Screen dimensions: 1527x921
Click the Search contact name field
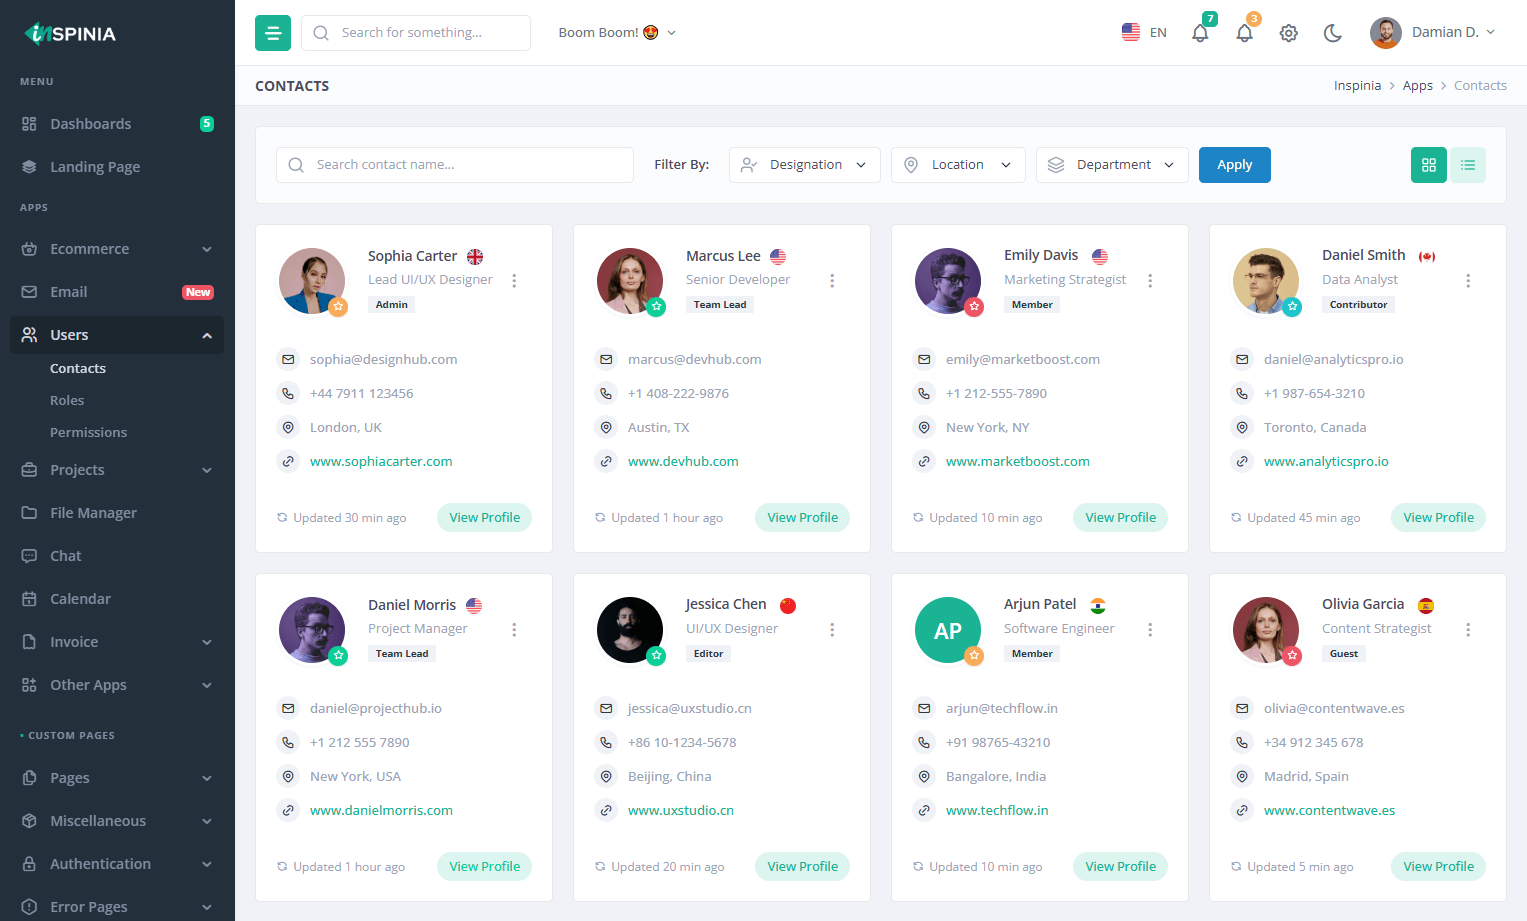coord(455,165)
